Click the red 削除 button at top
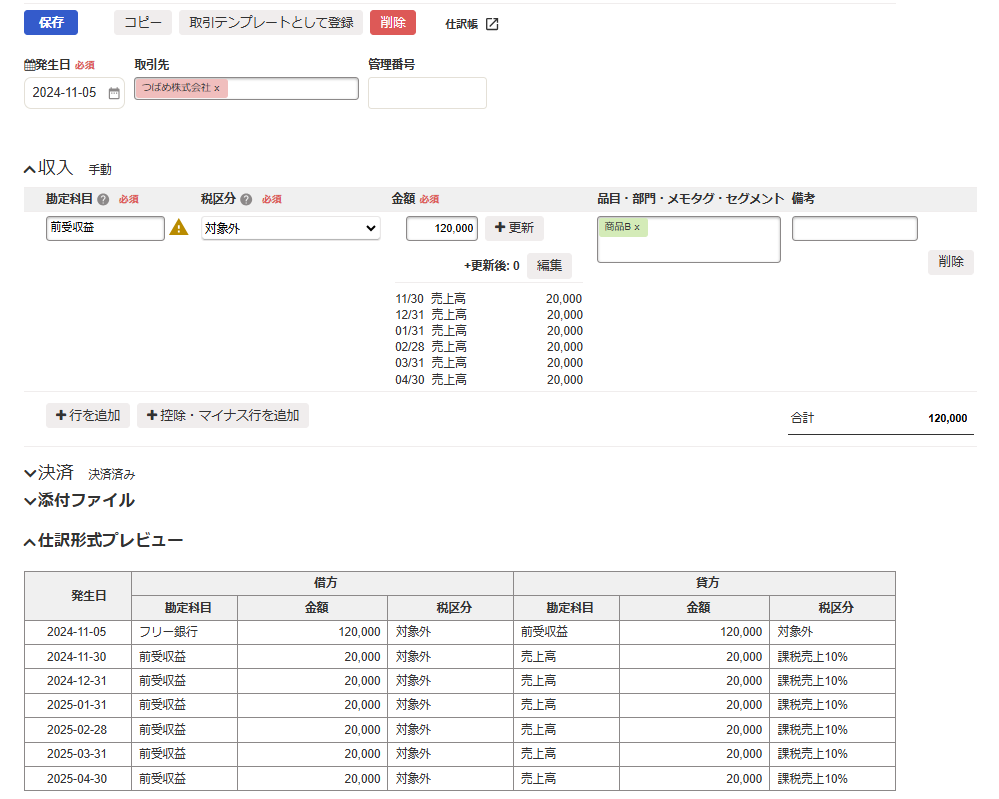The width and height of the screenshot is (999, 799). [x=392, y=23]
